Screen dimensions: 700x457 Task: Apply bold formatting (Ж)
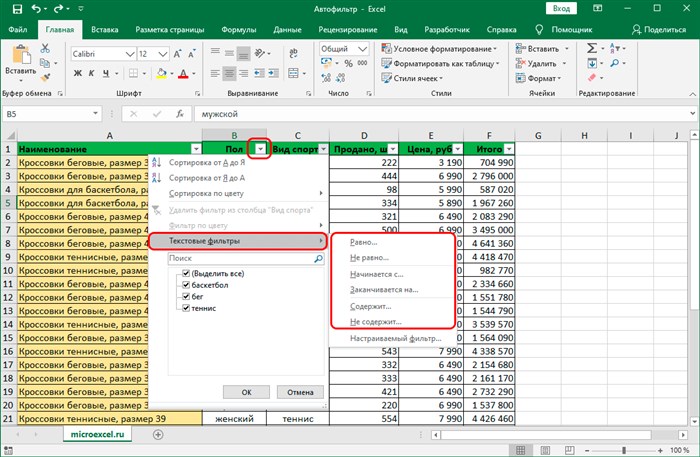pos(78,73)
